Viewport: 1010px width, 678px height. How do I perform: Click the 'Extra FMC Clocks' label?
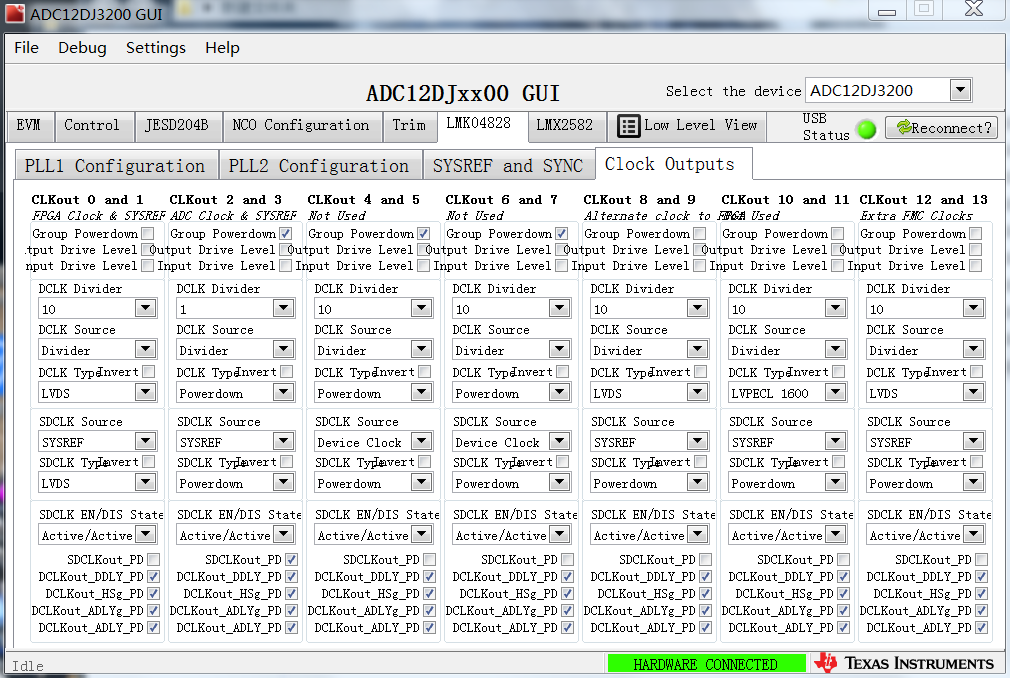click(x=916, y=216)
